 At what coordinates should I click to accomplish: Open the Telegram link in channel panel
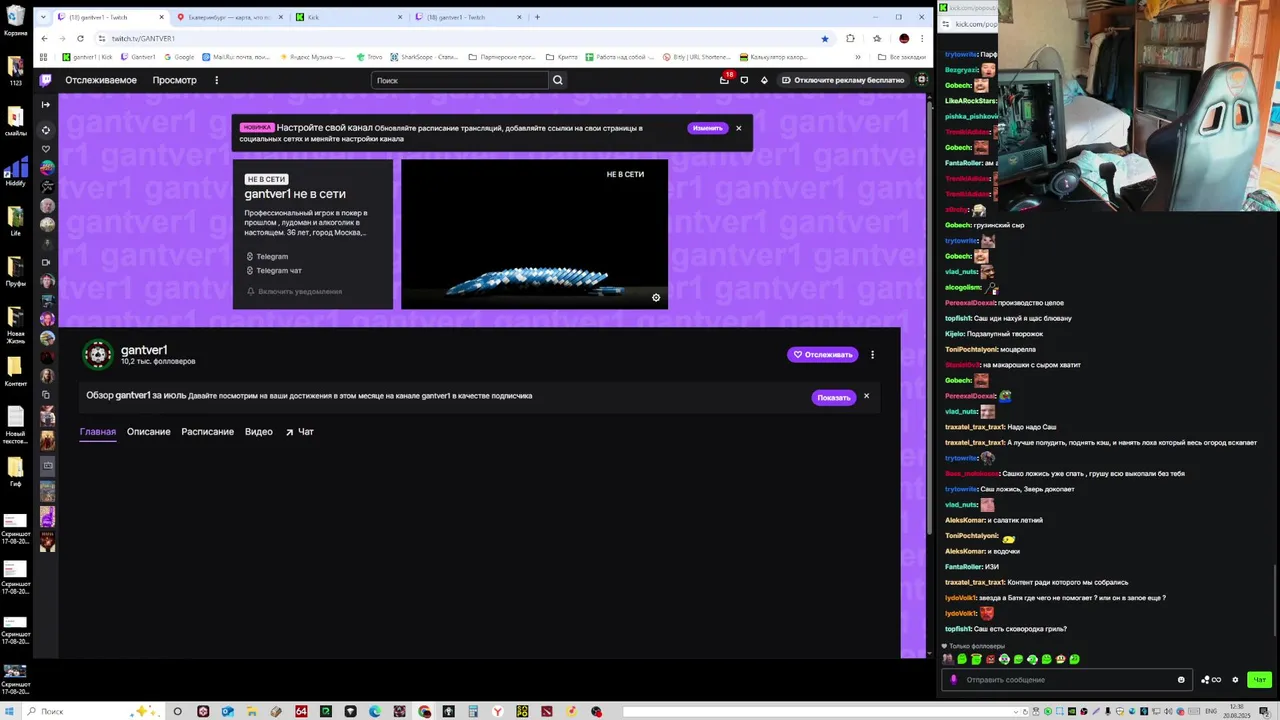click(x=271, y=256)
